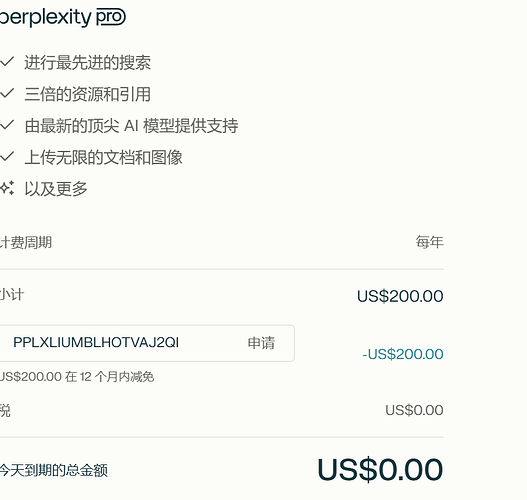Click the 计费周期 label
Viewport: 527px width, 500px height.
(26, 243)
